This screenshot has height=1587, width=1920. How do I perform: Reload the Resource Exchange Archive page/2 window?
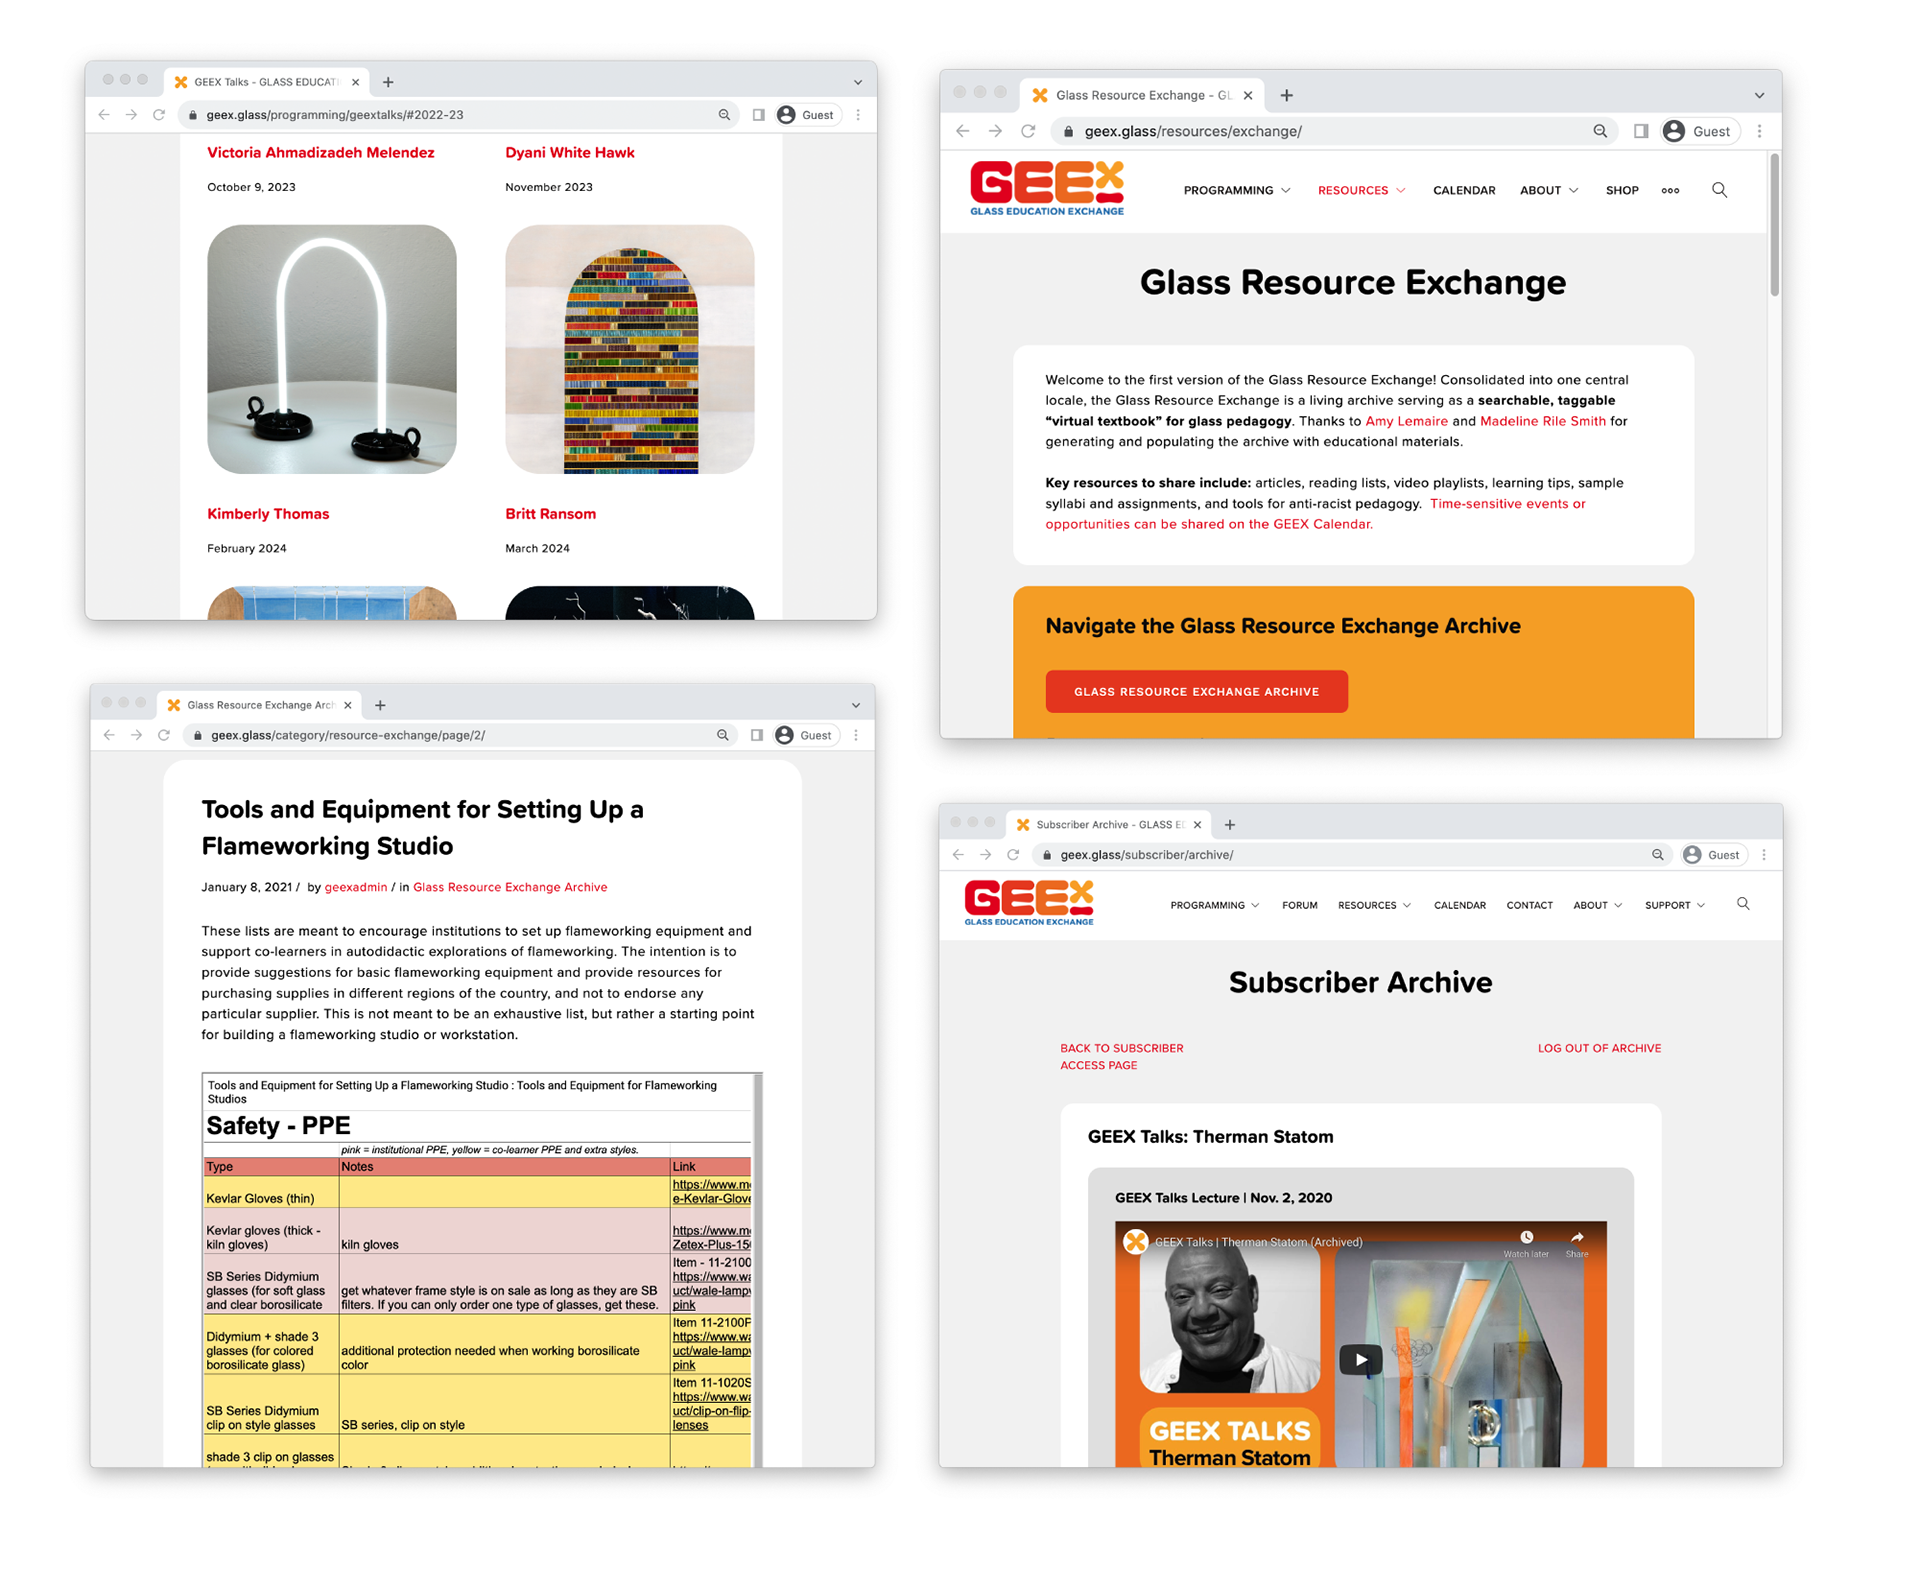[x=164, y=735]
